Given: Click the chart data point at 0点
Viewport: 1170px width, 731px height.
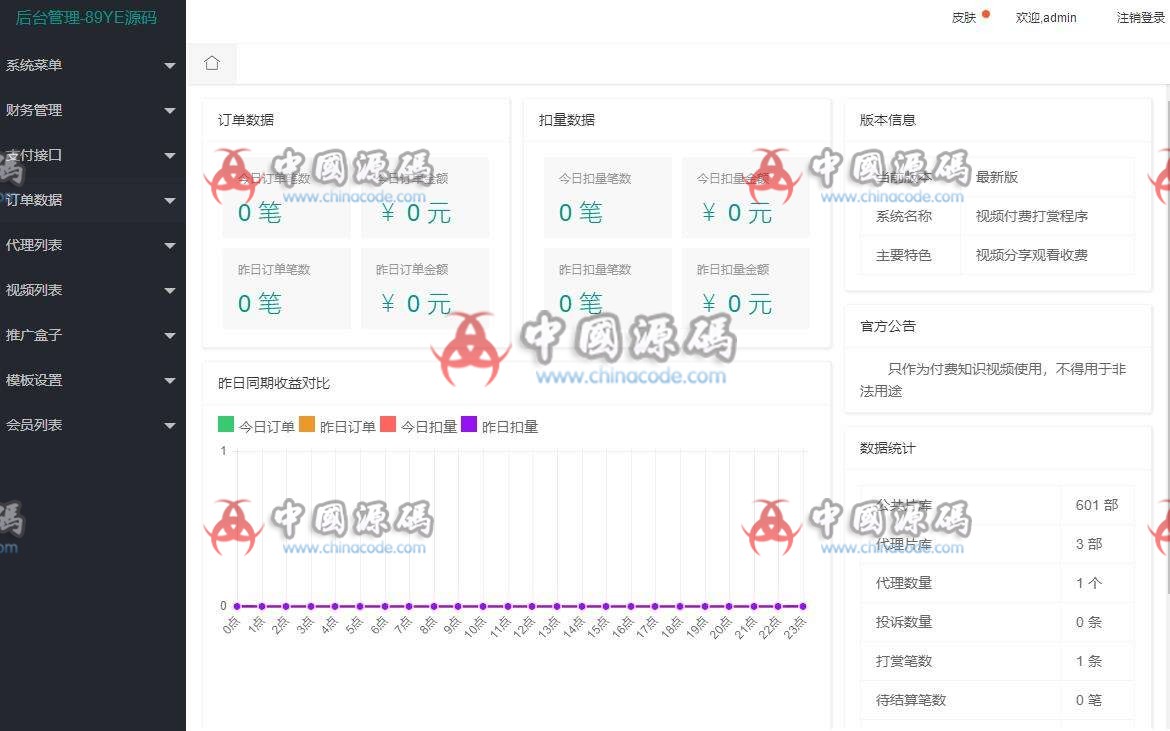Looking at the screenshot, I should pos(236,605).
